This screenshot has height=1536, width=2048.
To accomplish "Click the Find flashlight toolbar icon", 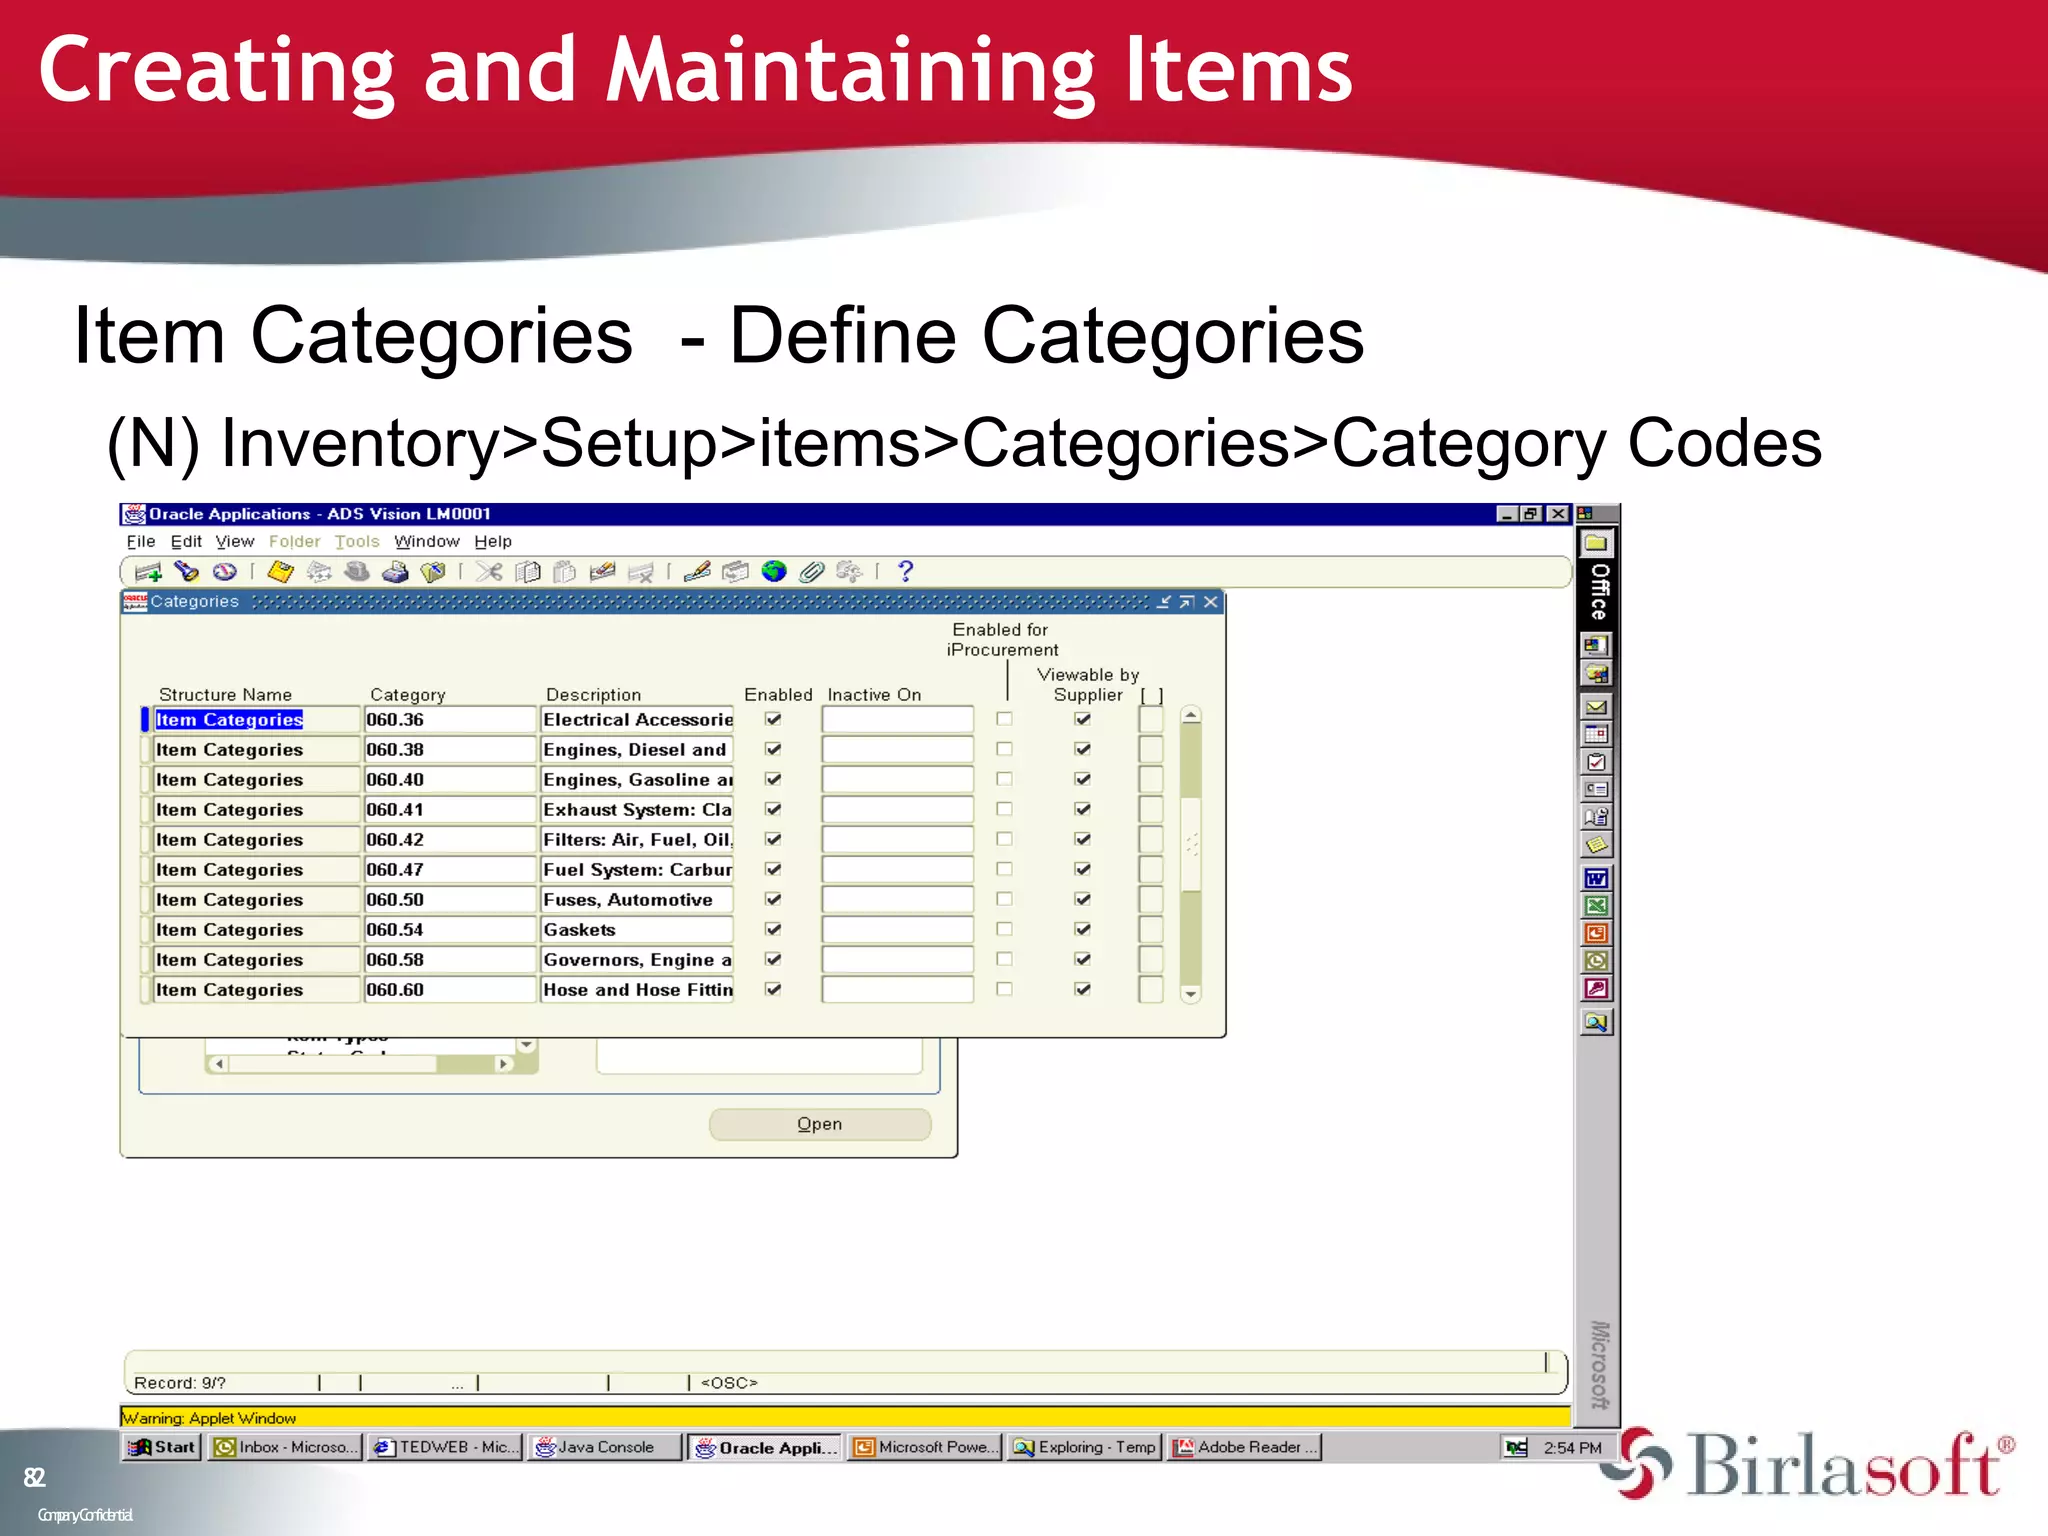I will (186, 571).
